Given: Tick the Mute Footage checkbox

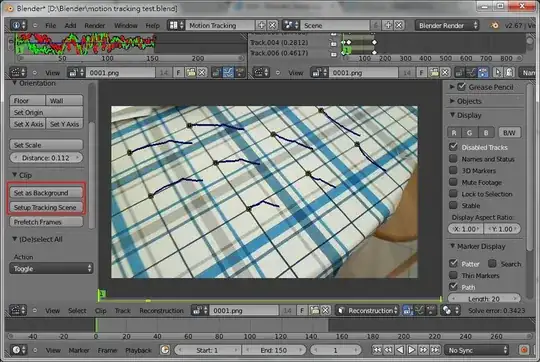Looking at the screenshot, I should 454,182.
